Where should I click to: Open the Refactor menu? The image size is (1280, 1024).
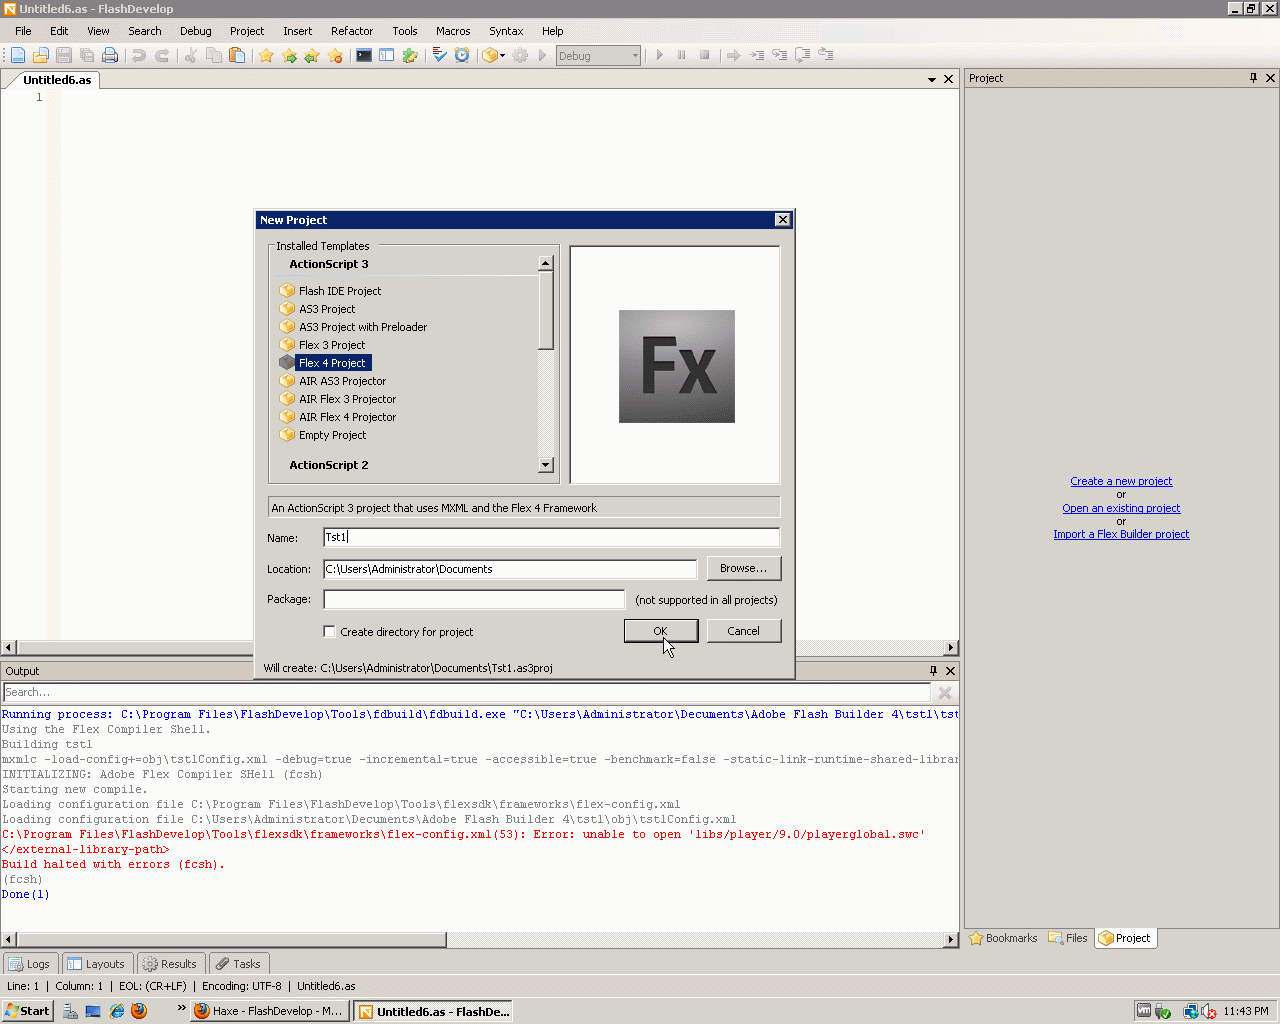tap(352, 31)
